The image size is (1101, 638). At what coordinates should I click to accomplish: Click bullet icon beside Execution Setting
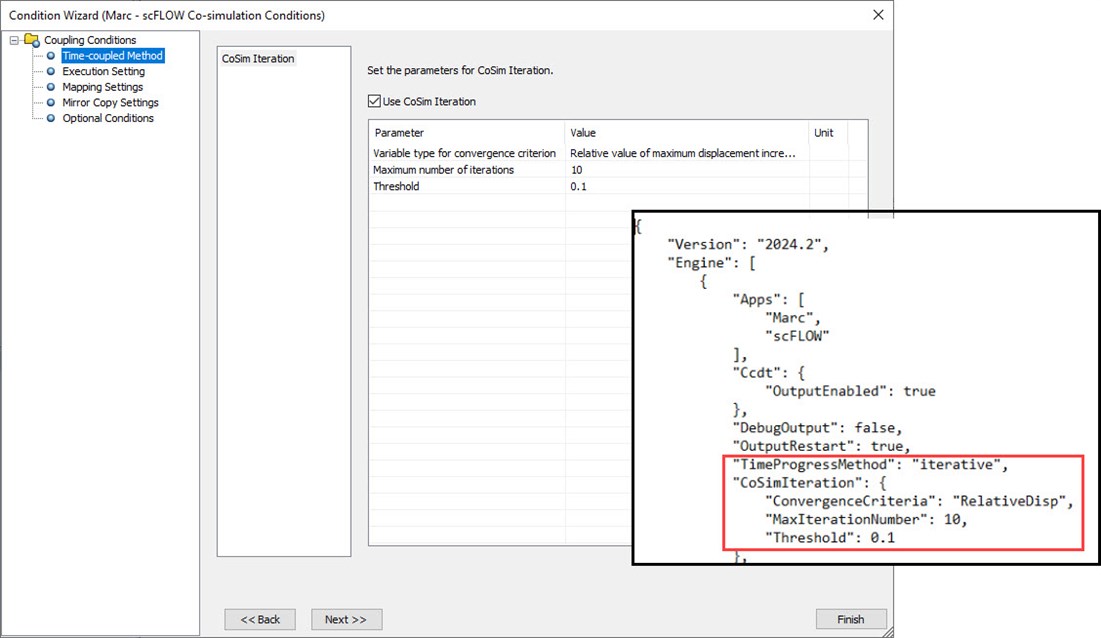tap(51, 72)
